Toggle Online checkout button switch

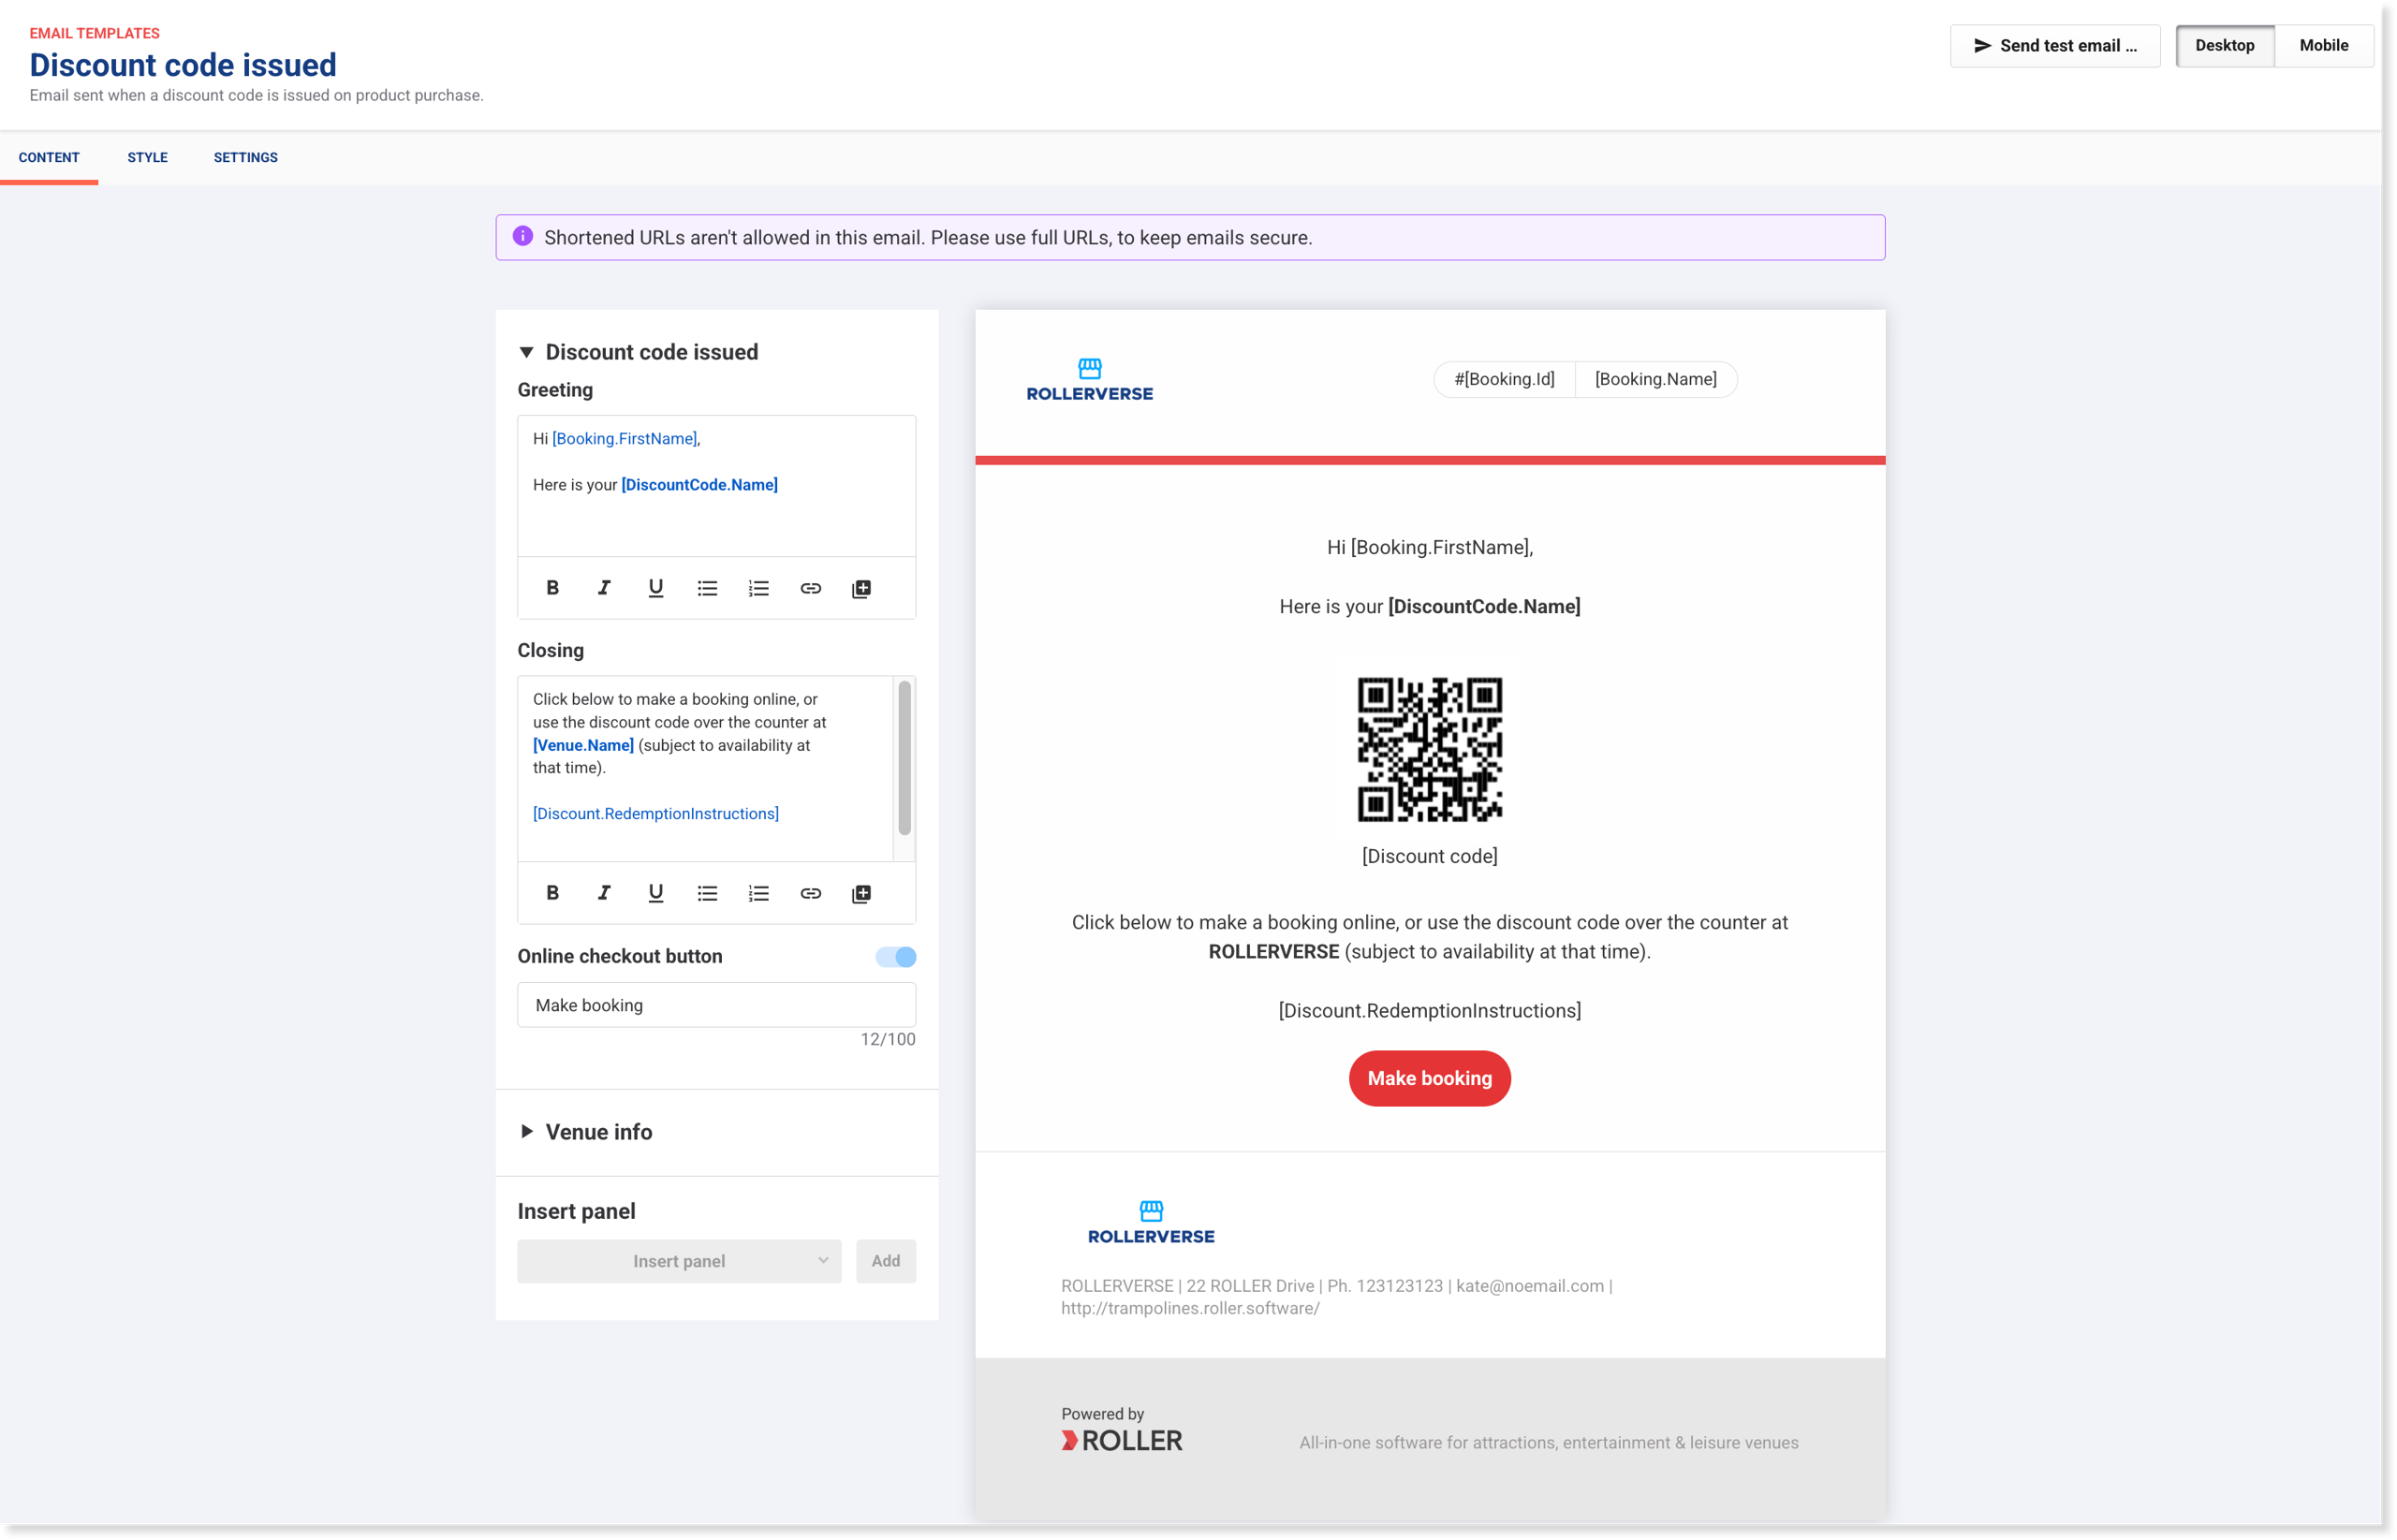pyautogui.click(x=895, y=957)
